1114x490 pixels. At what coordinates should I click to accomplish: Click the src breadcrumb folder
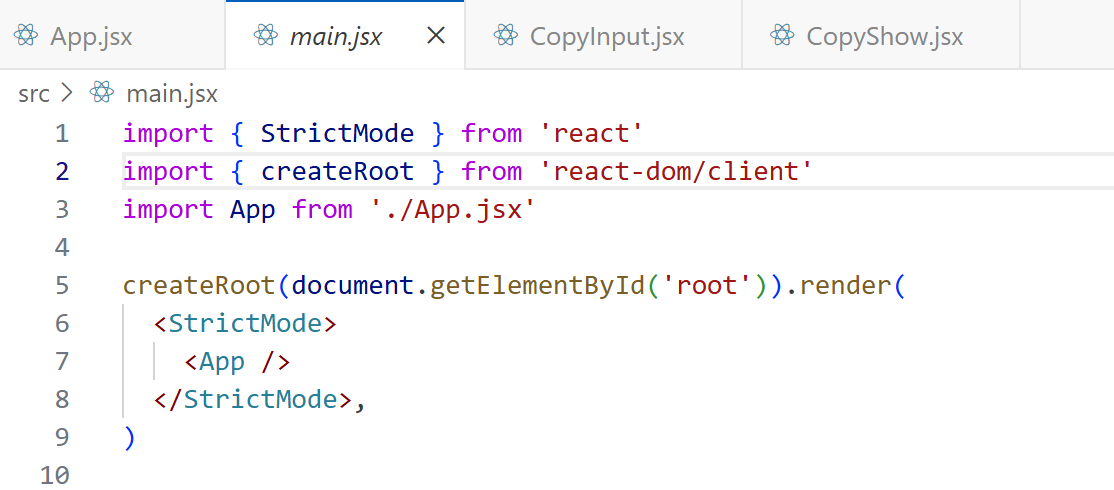pos(34,94)
